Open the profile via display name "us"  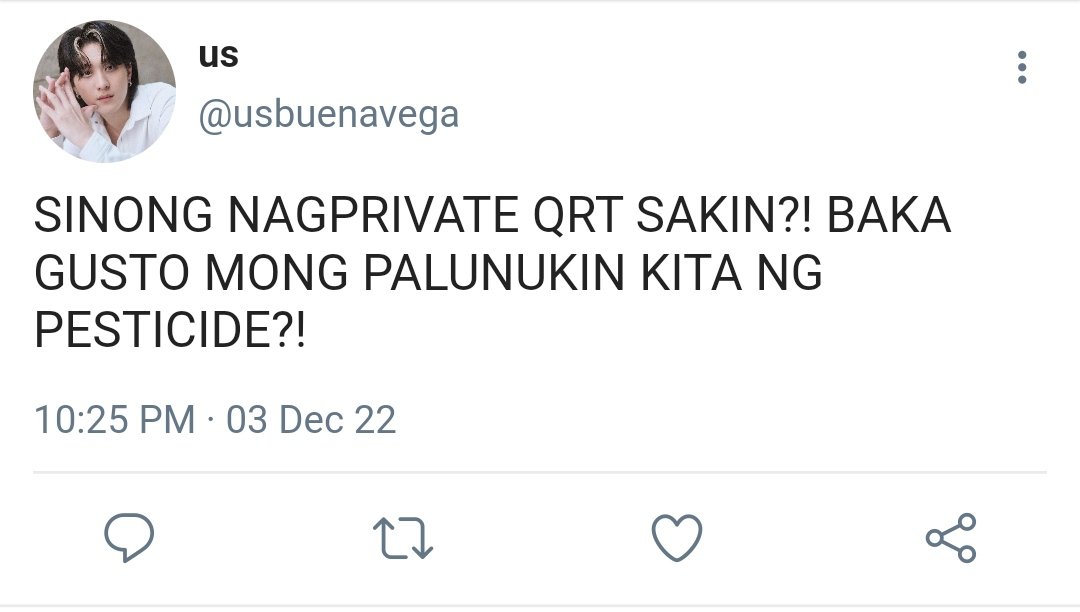[218, 56]
